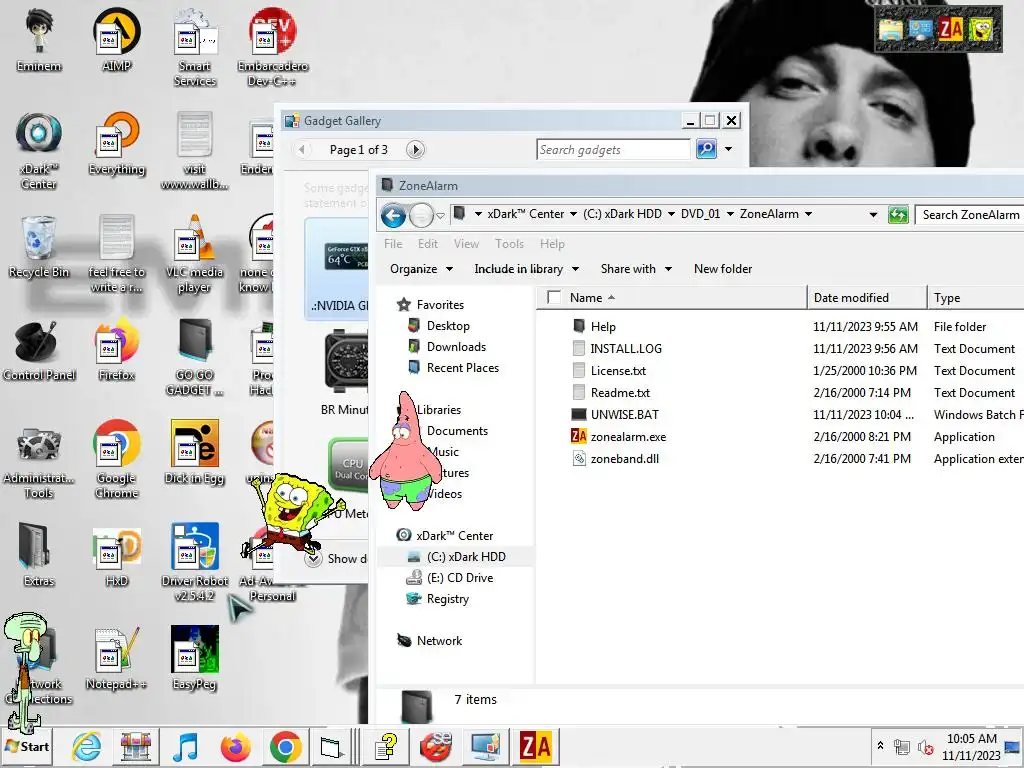Click in Search gadgets field

[613, 150]
